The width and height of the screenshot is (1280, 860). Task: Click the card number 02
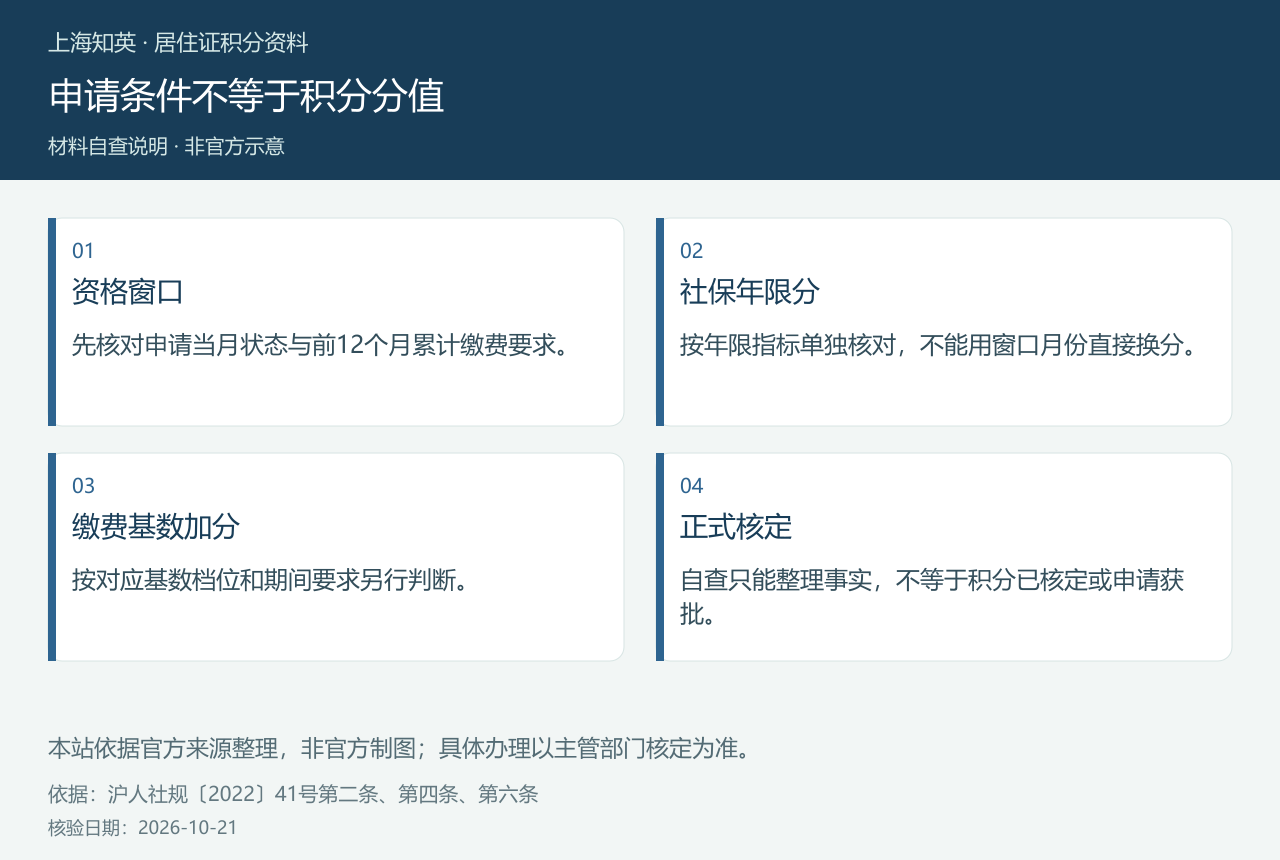click(x=692, y=251)
